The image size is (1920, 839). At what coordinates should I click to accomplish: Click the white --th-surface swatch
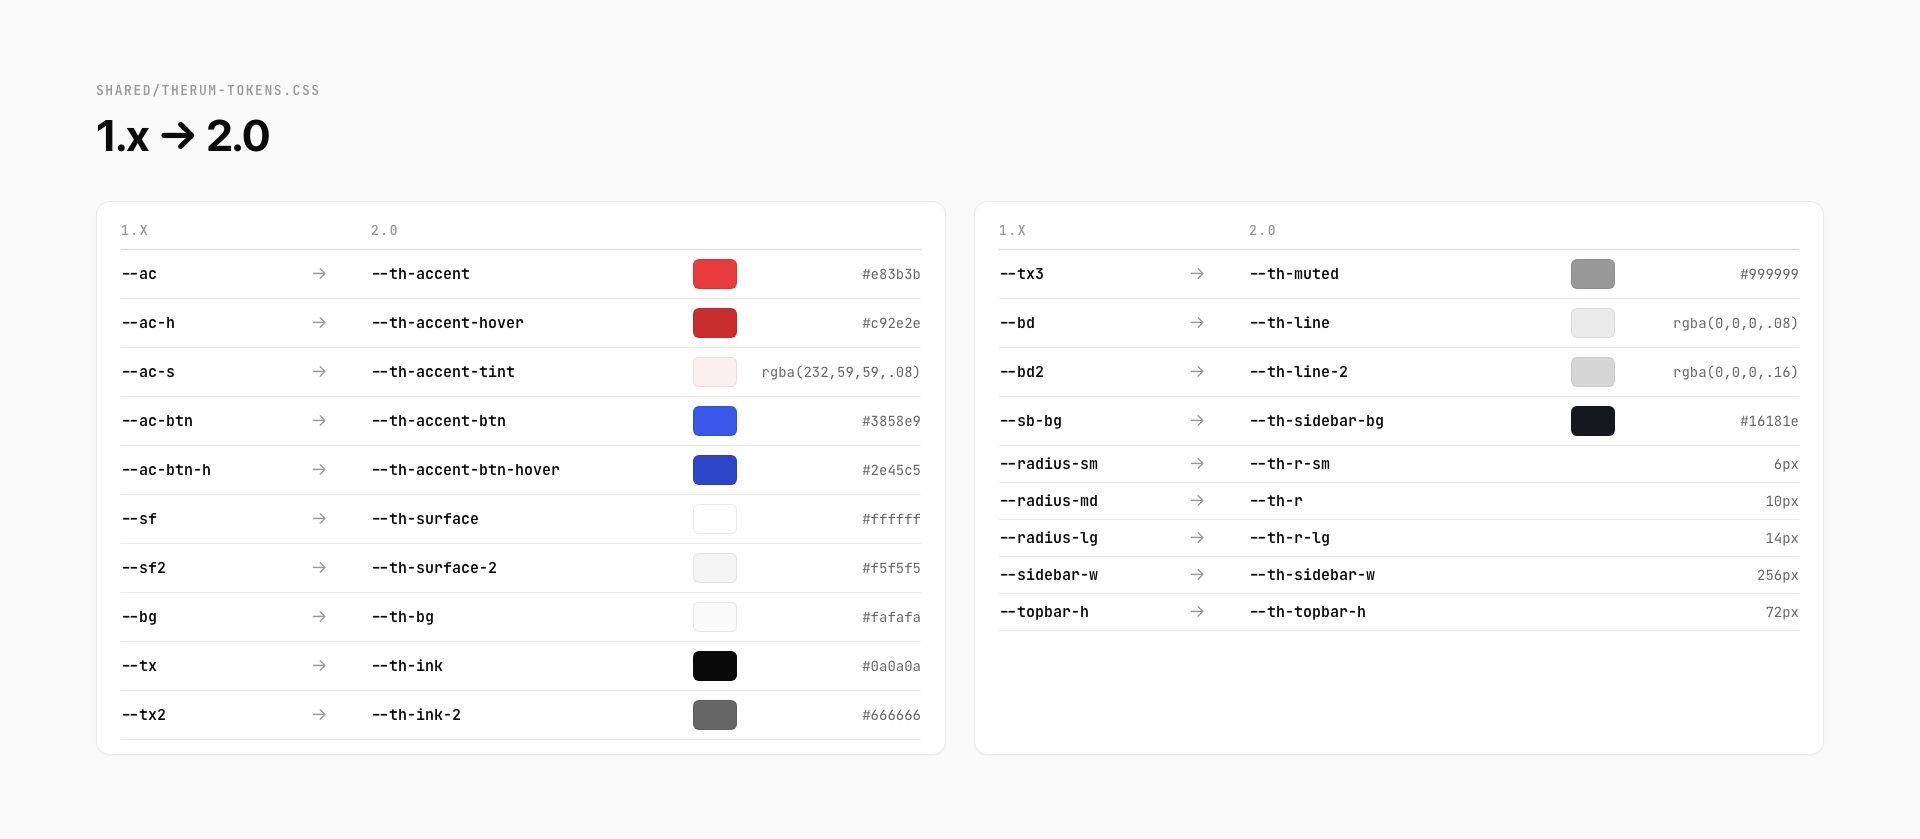[x=715, y=519]
